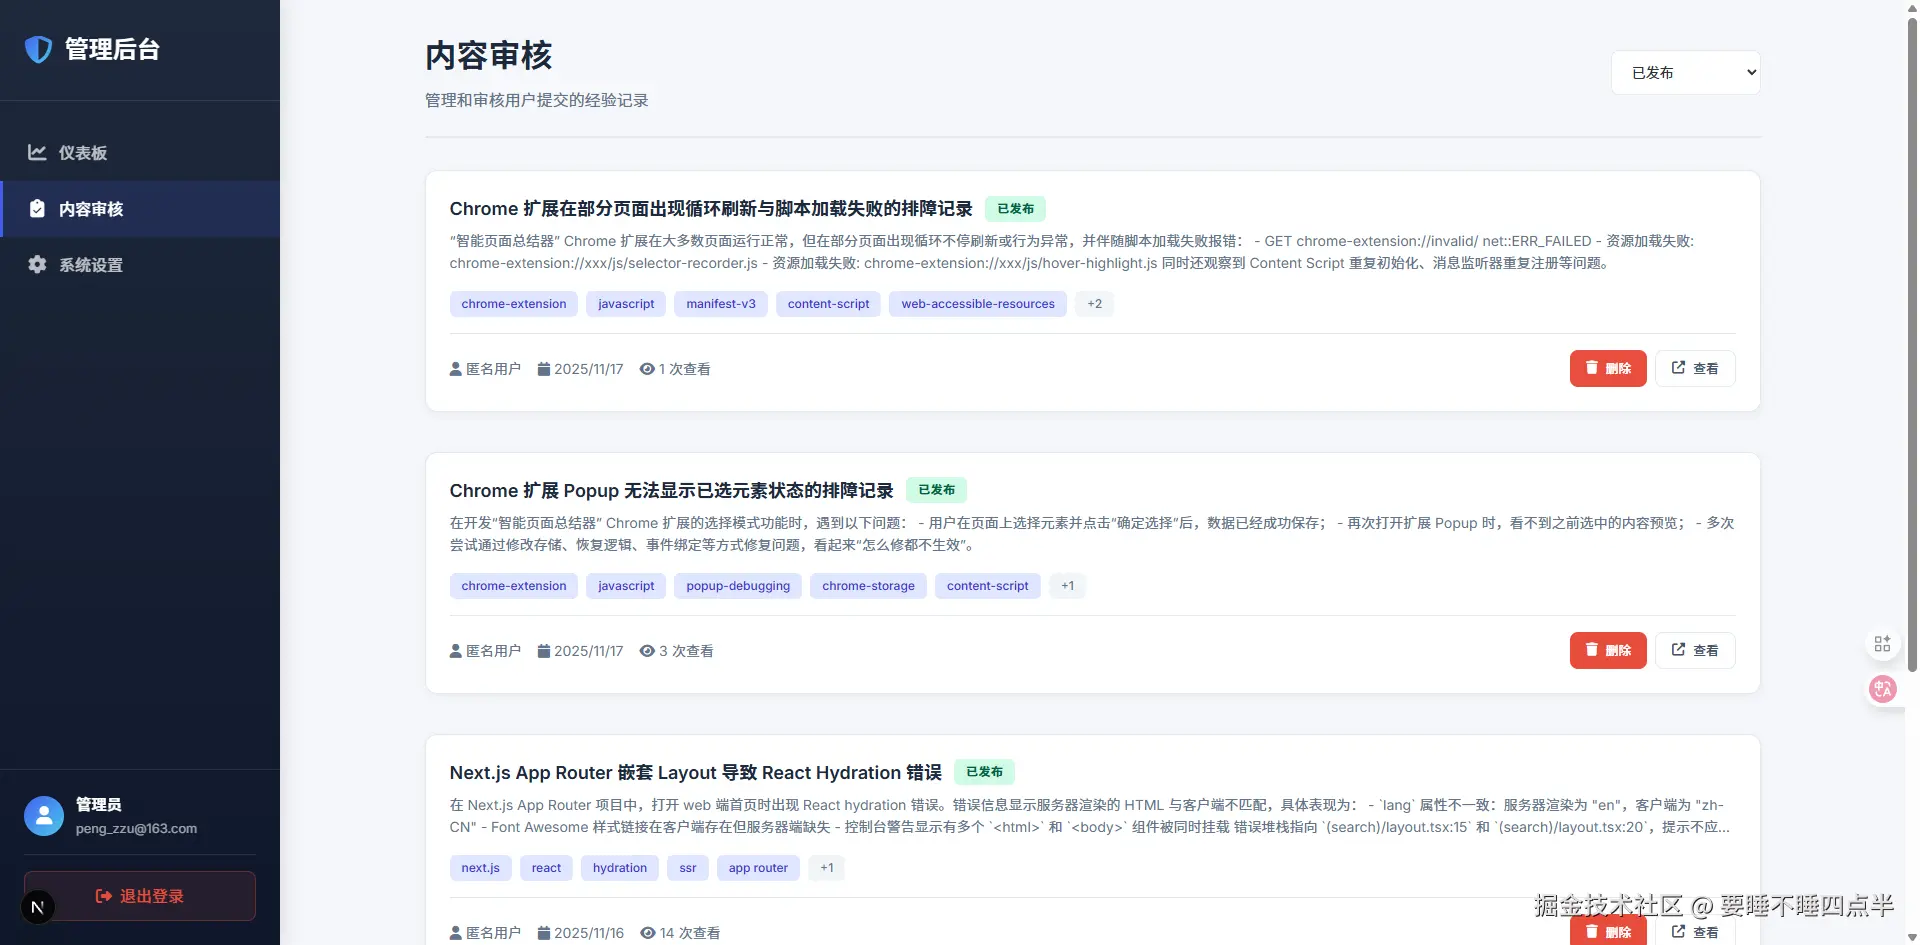Click the chrome-storage tag
Screen dimensions: 1920x945
[x=868, y=586]
